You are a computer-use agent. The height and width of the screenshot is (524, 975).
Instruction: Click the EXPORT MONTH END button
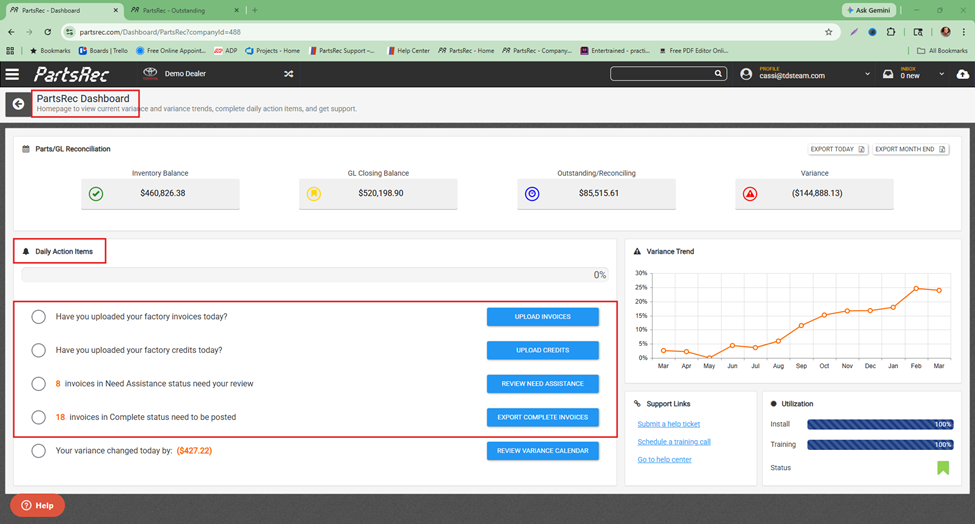[x=910, y=149]
